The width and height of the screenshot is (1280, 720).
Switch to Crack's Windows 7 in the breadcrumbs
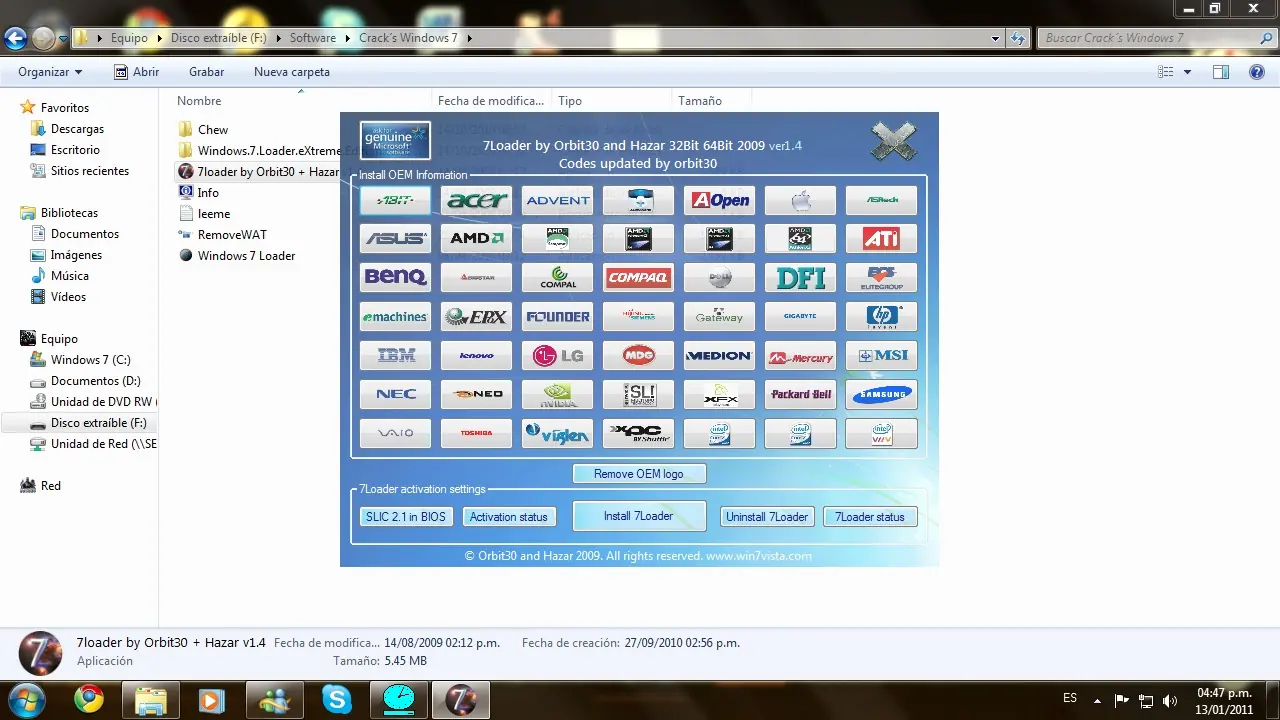coord(408,37)
